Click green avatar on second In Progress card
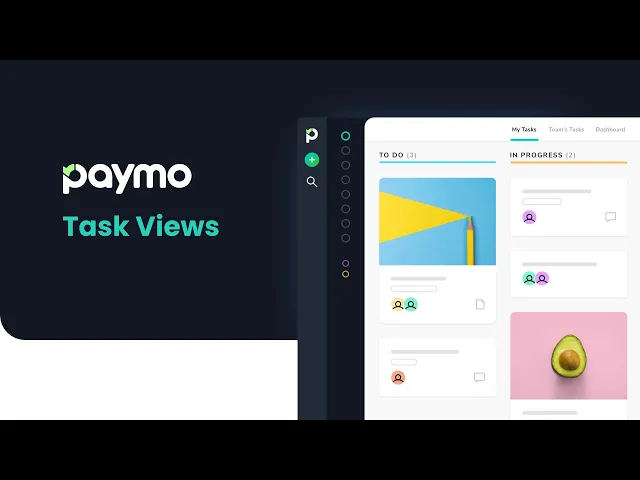640x480 pixels. click(529, 278)
